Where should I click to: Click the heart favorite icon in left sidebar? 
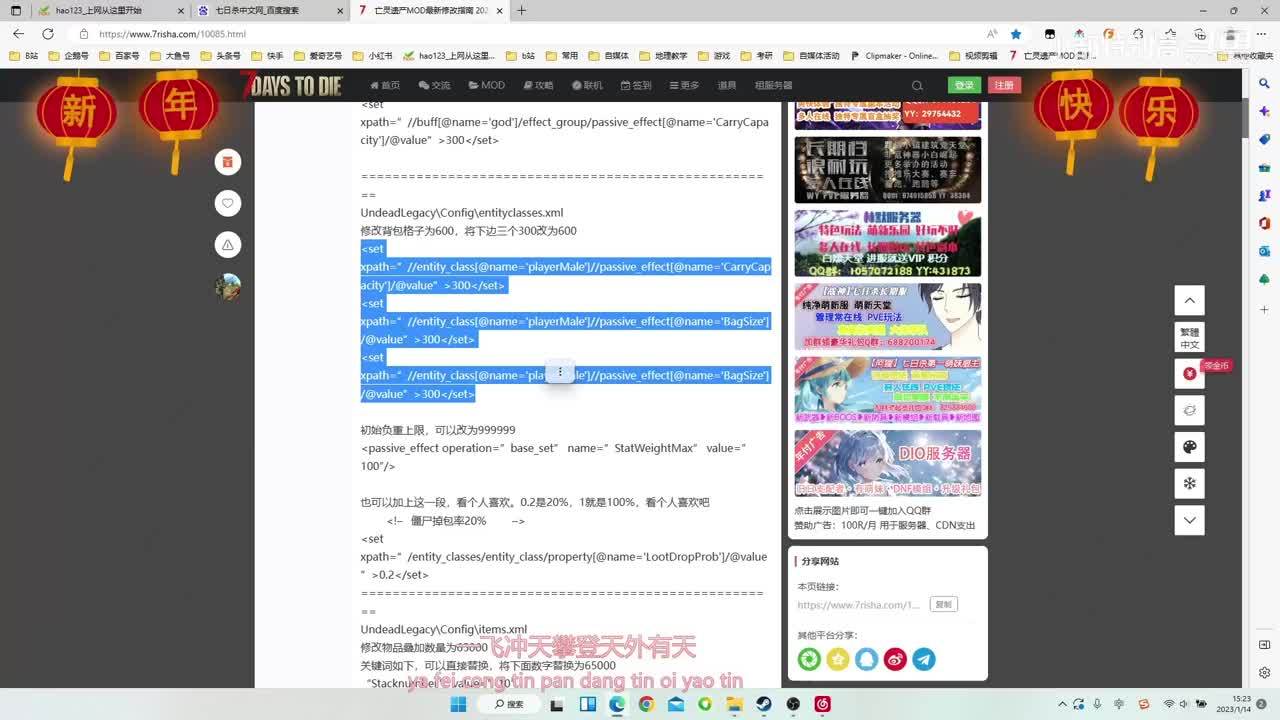pyautogui.click(x=228, y=203)
